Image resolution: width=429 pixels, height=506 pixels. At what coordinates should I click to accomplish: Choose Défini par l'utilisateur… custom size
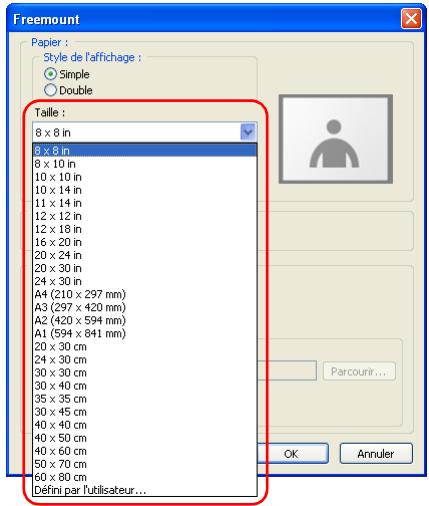pos(145,490)
